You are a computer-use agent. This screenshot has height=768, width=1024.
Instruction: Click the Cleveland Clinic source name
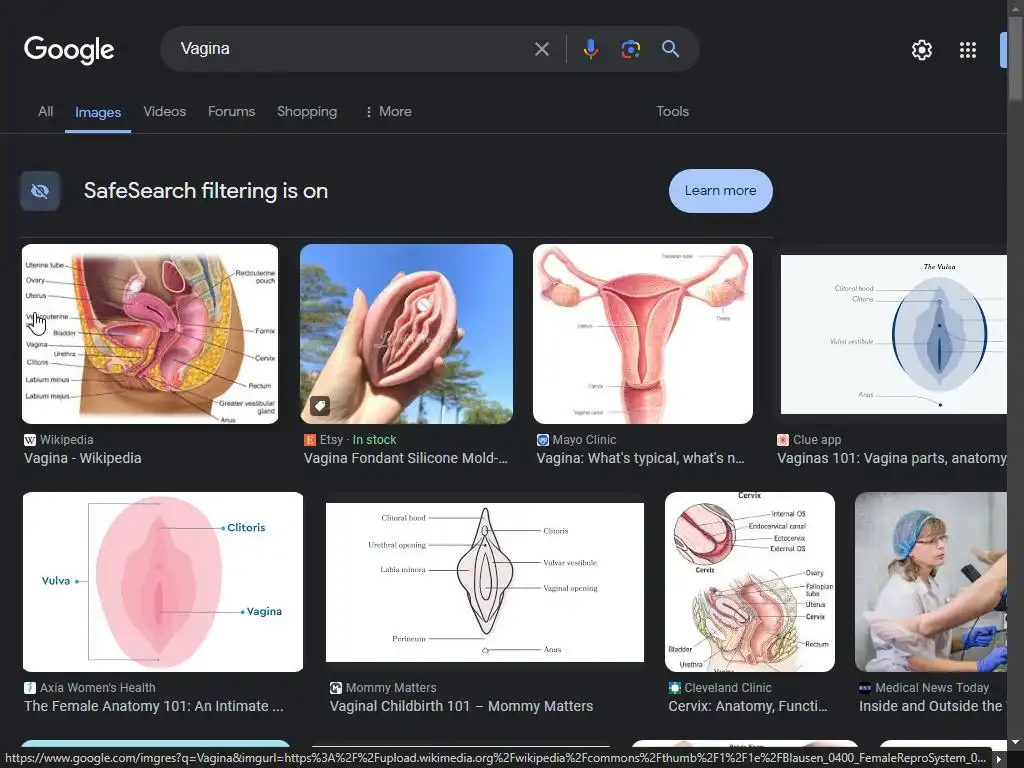pos(728,688)
